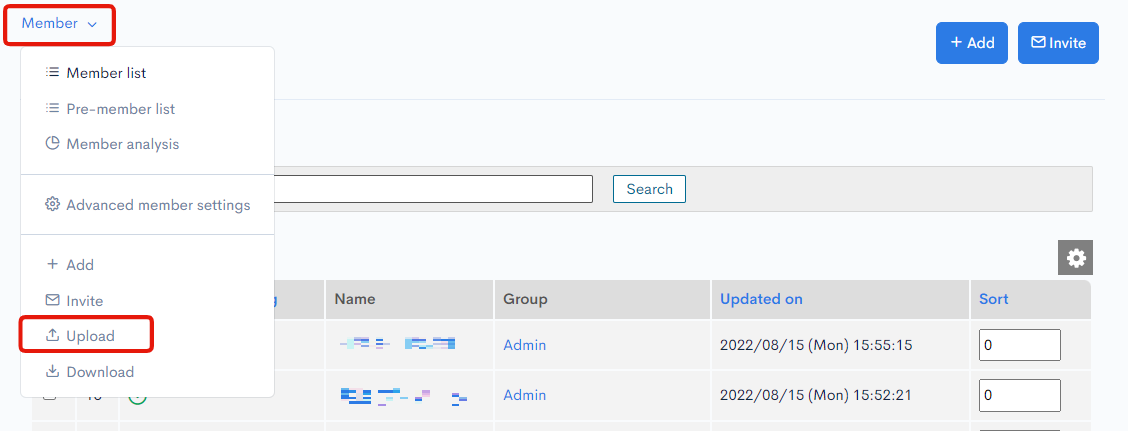Click the download arrow icon
This screenshot has width=1128, height=431.
tap(52, 371)
